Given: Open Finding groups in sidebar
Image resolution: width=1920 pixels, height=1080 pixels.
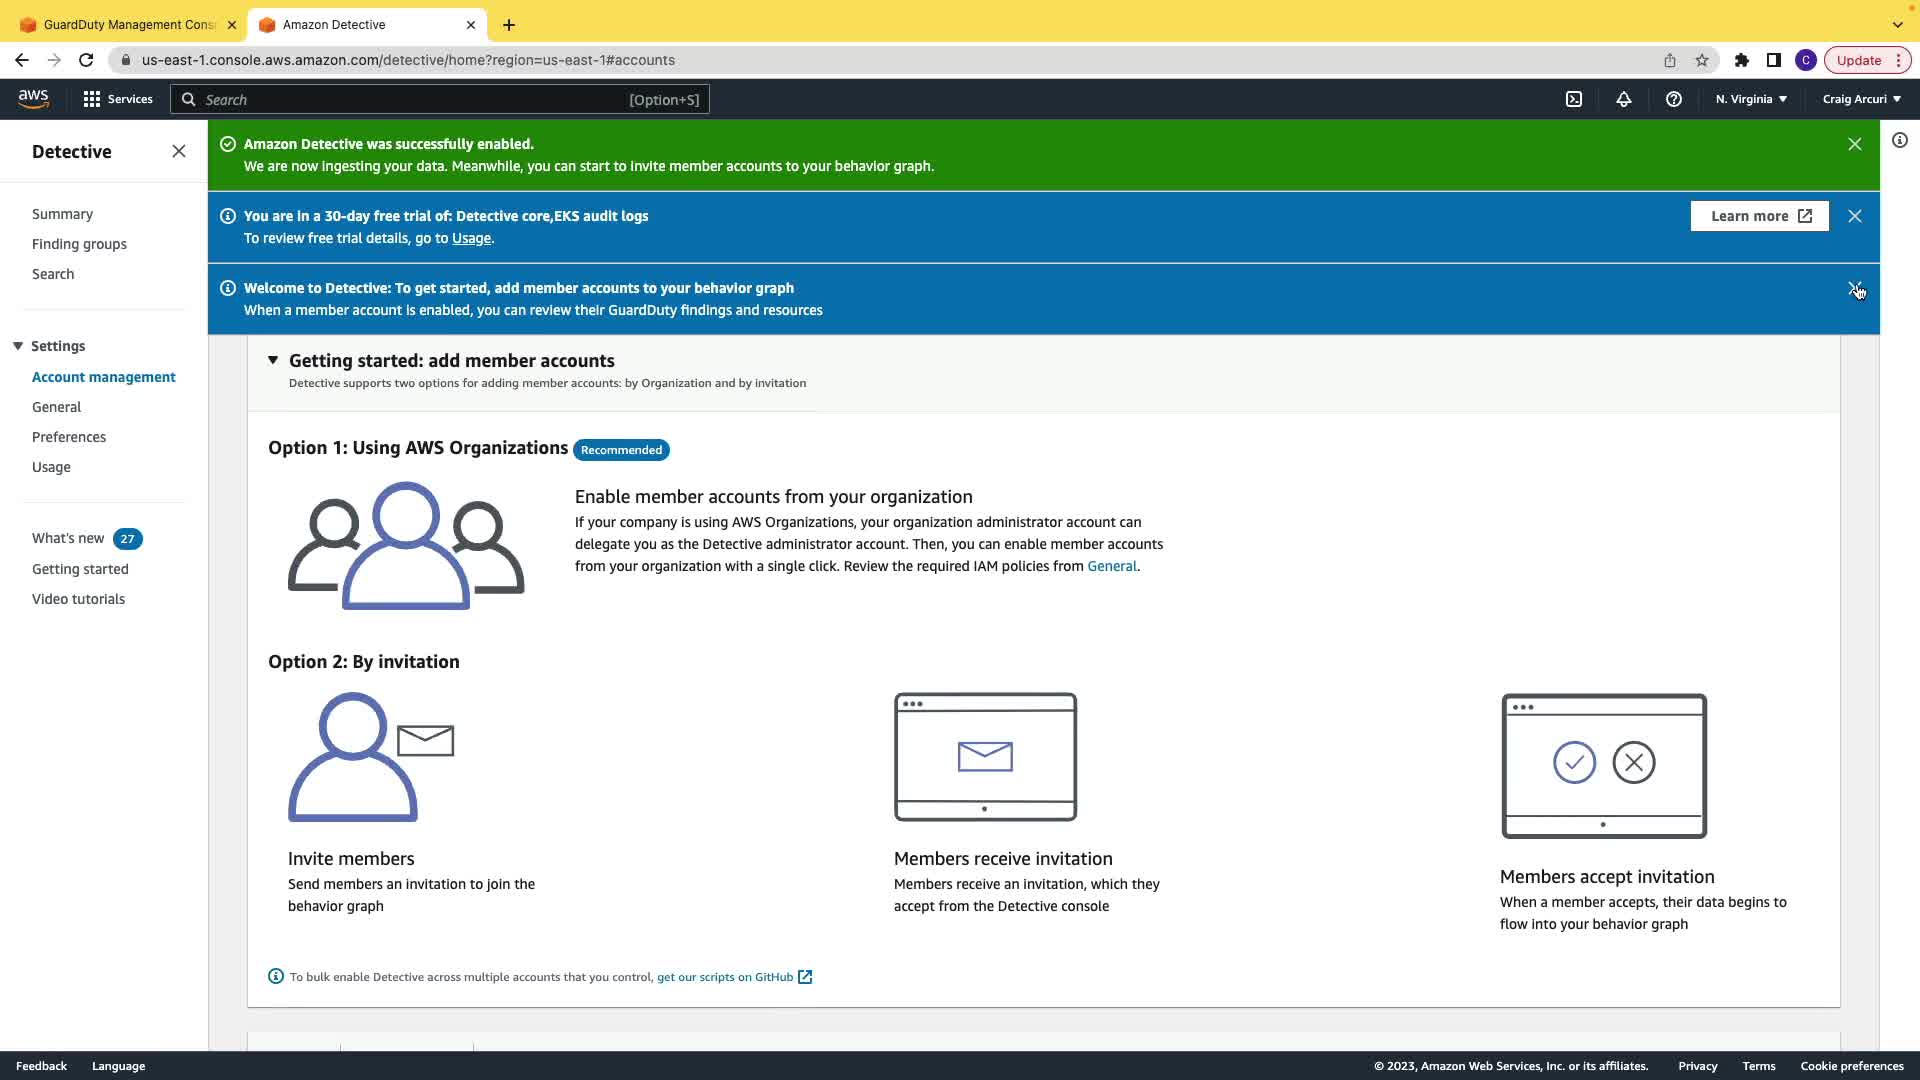Looking at the screenshot, I should pyautogui.click(x=79, y=244).
